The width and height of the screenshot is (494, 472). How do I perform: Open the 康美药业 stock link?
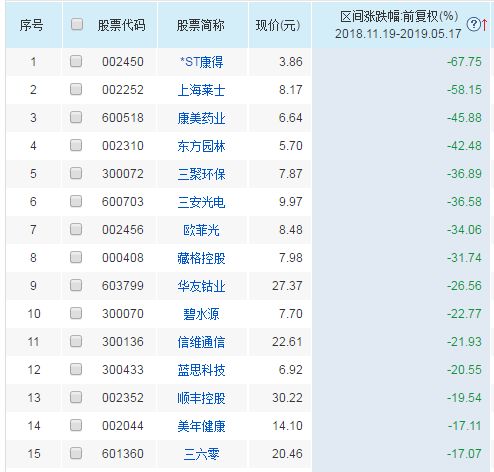tap(201, 118)
